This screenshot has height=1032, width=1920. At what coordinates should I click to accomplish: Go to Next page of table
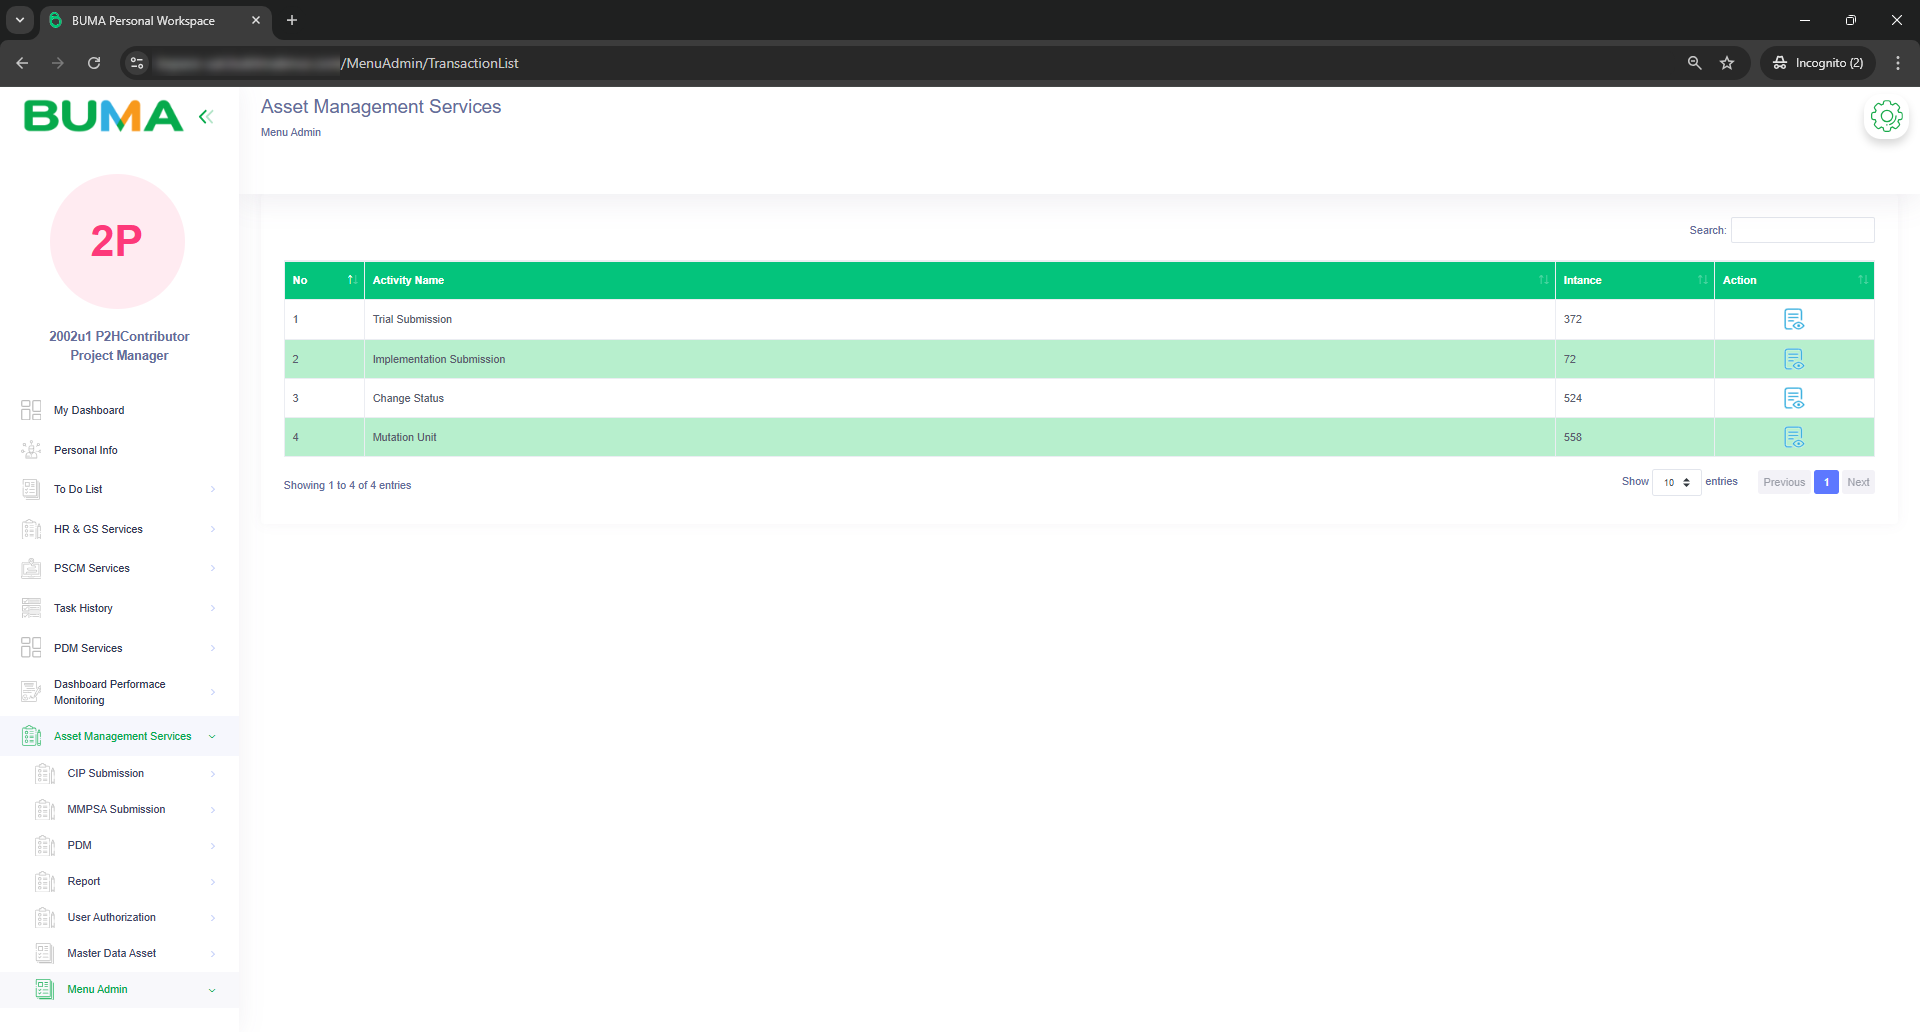(1858, 482)
